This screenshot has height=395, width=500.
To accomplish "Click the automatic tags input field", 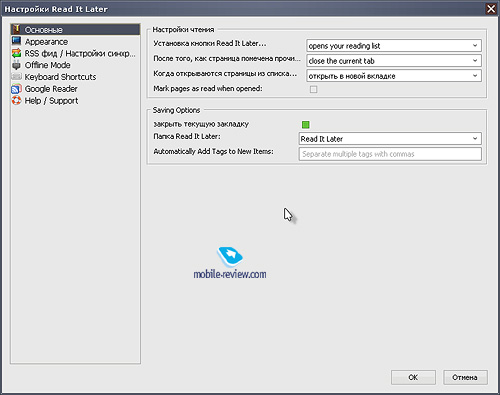I will tap(390, 154).
